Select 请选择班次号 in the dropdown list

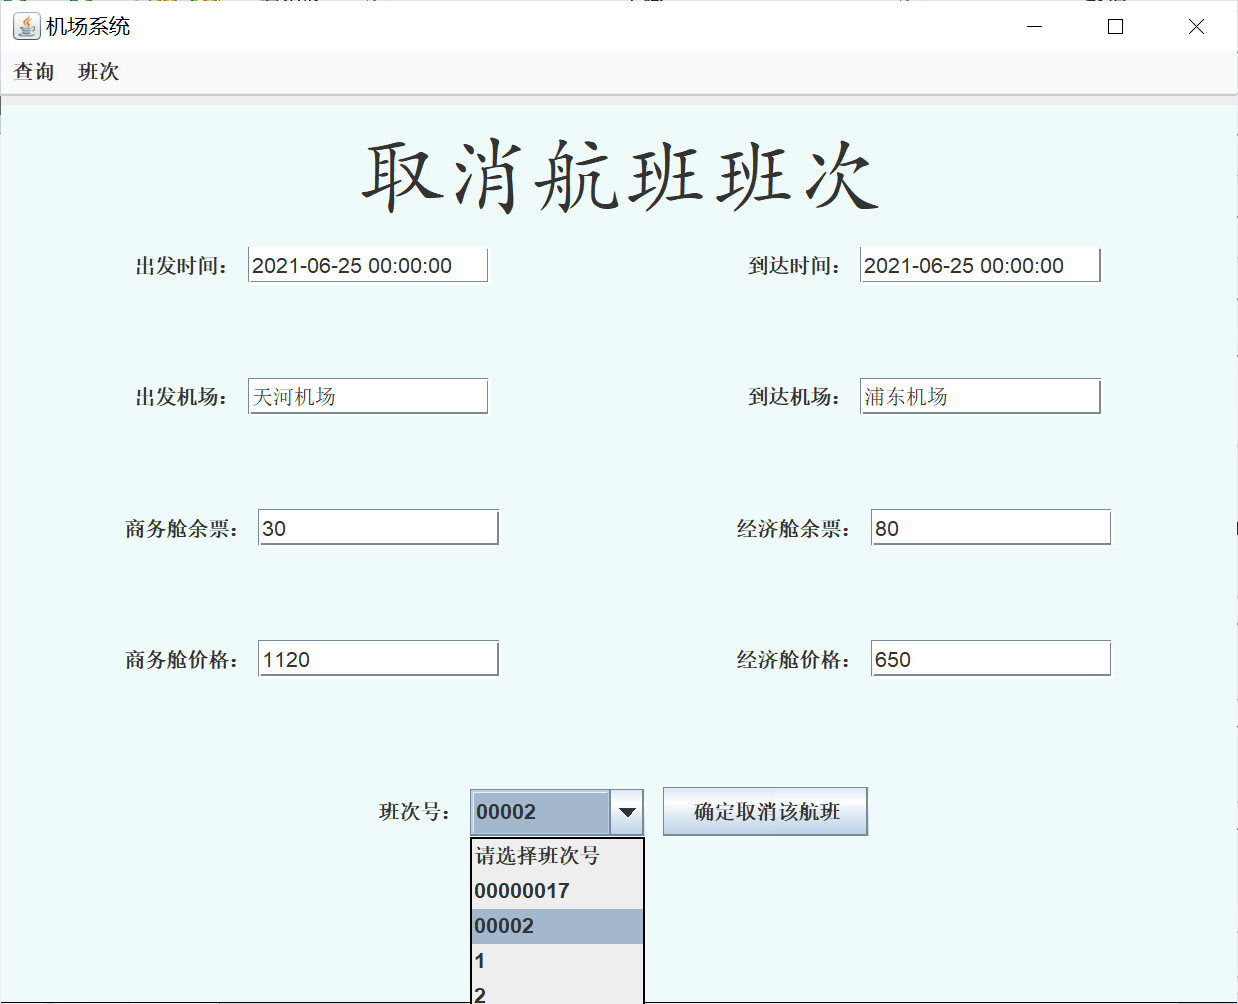pyautogui.click(x=557, y=856)
